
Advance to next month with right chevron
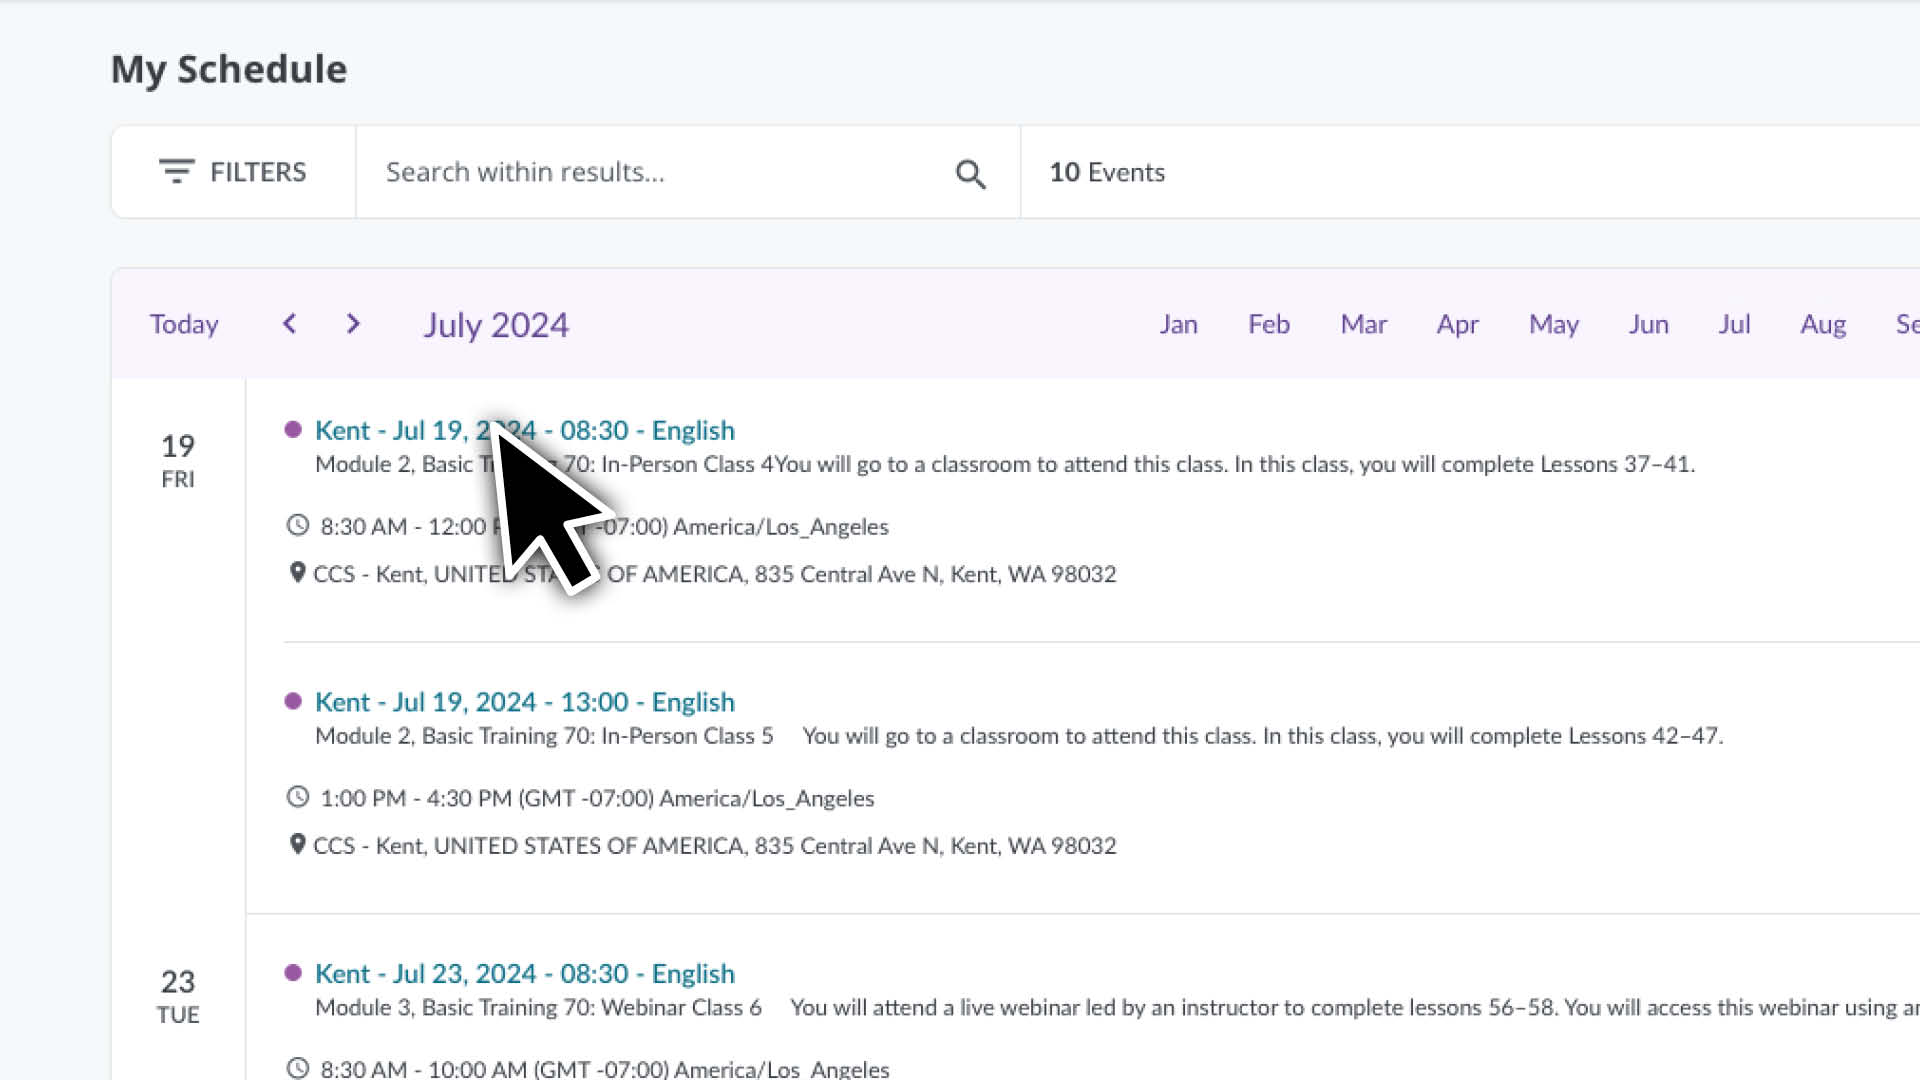click(x=352, y=323)
